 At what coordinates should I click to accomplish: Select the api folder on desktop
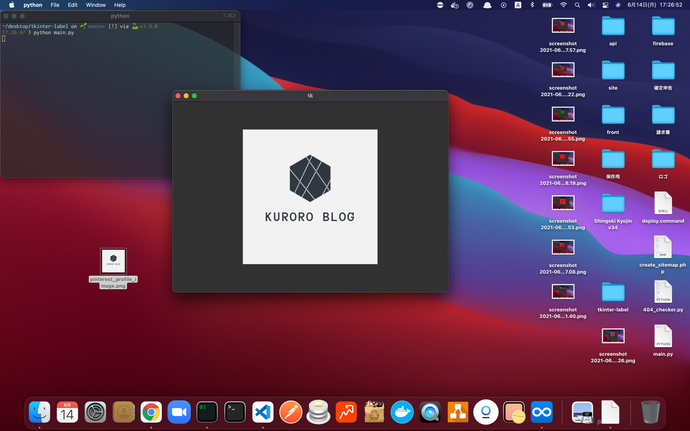click(613, 31)
